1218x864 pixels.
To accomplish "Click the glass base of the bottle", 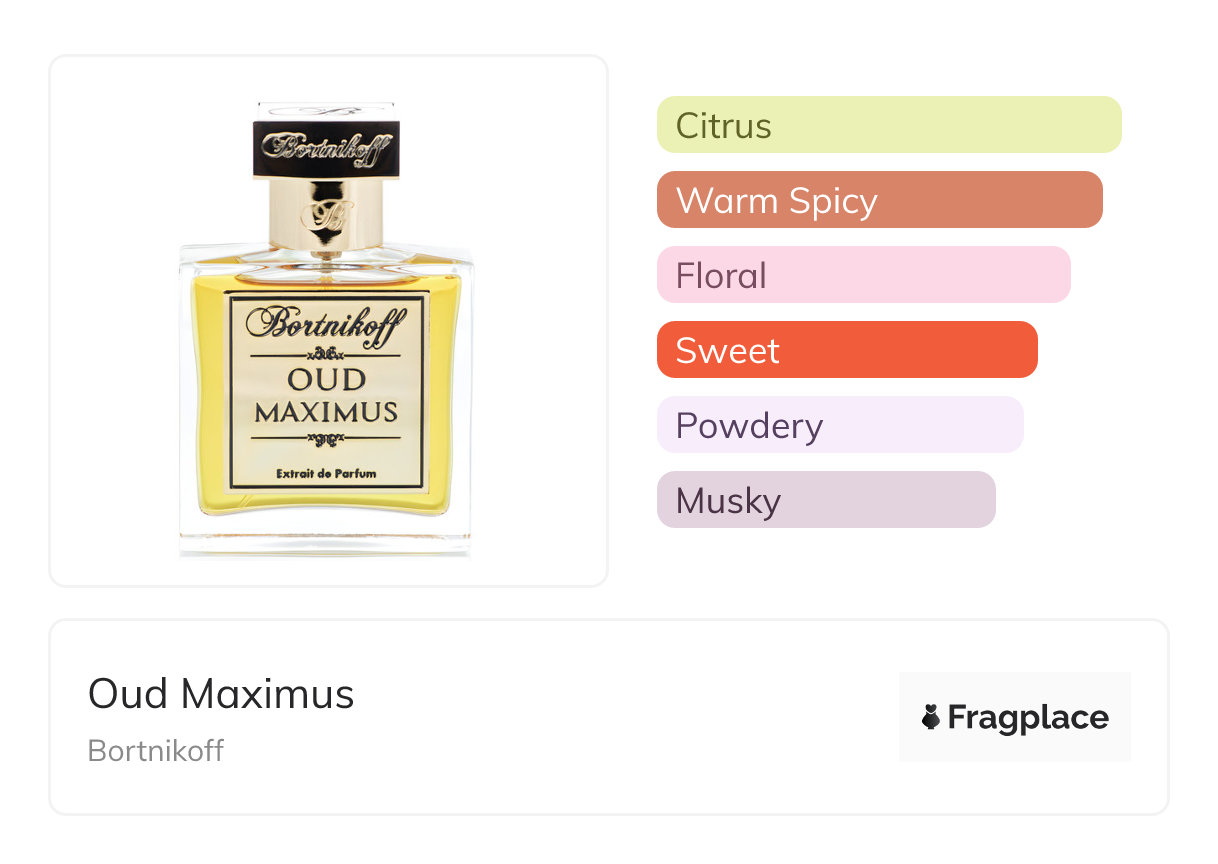I will (x=325, y=538).
